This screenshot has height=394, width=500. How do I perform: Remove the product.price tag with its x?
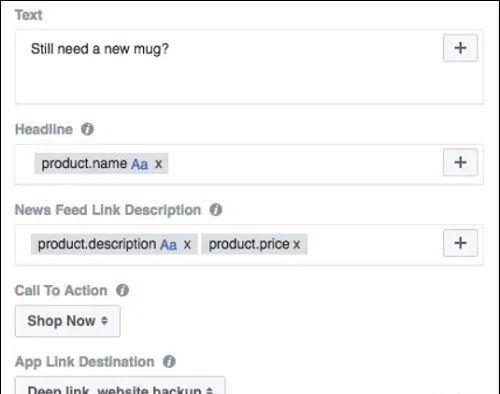(x=297, y=245)
